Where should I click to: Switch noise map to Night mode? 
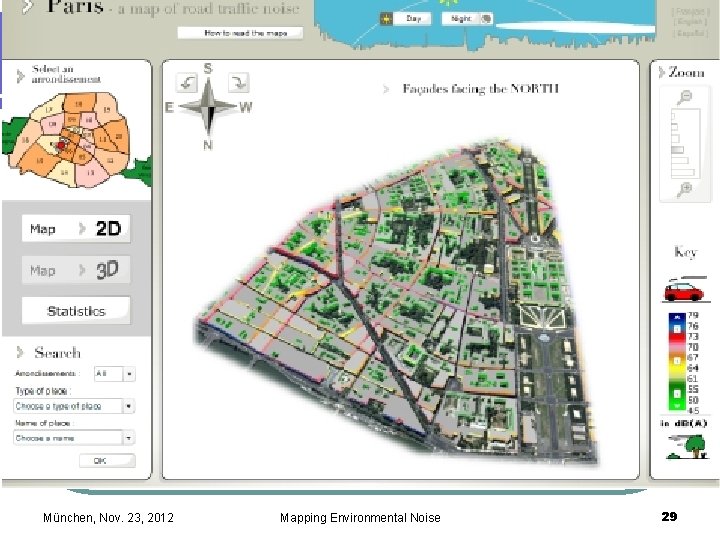tap(461, 18)
